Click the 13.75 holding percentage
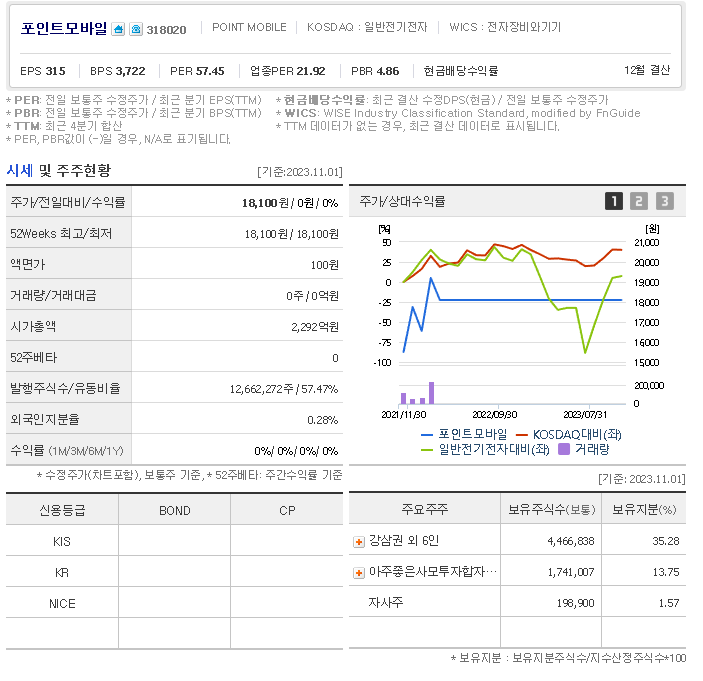703x681 pixels. [666, 572]
